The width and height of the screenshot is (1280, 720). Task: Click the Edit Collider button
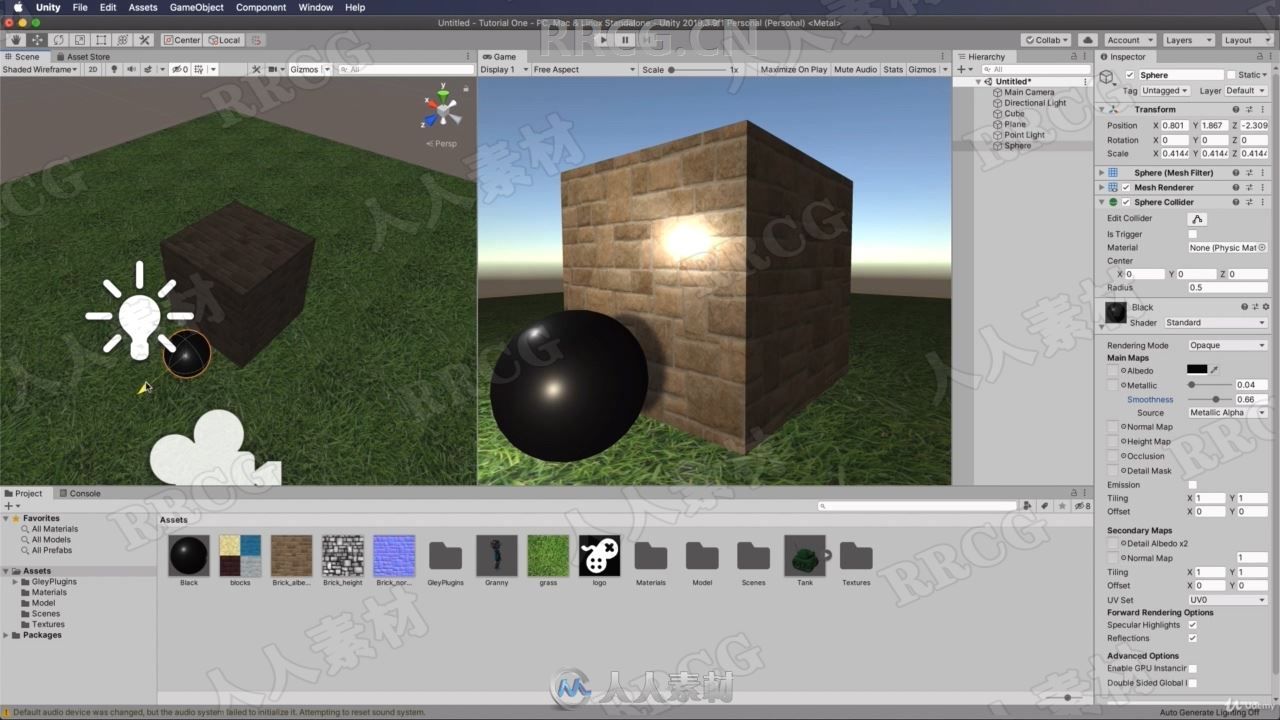tap(1197, 218)
